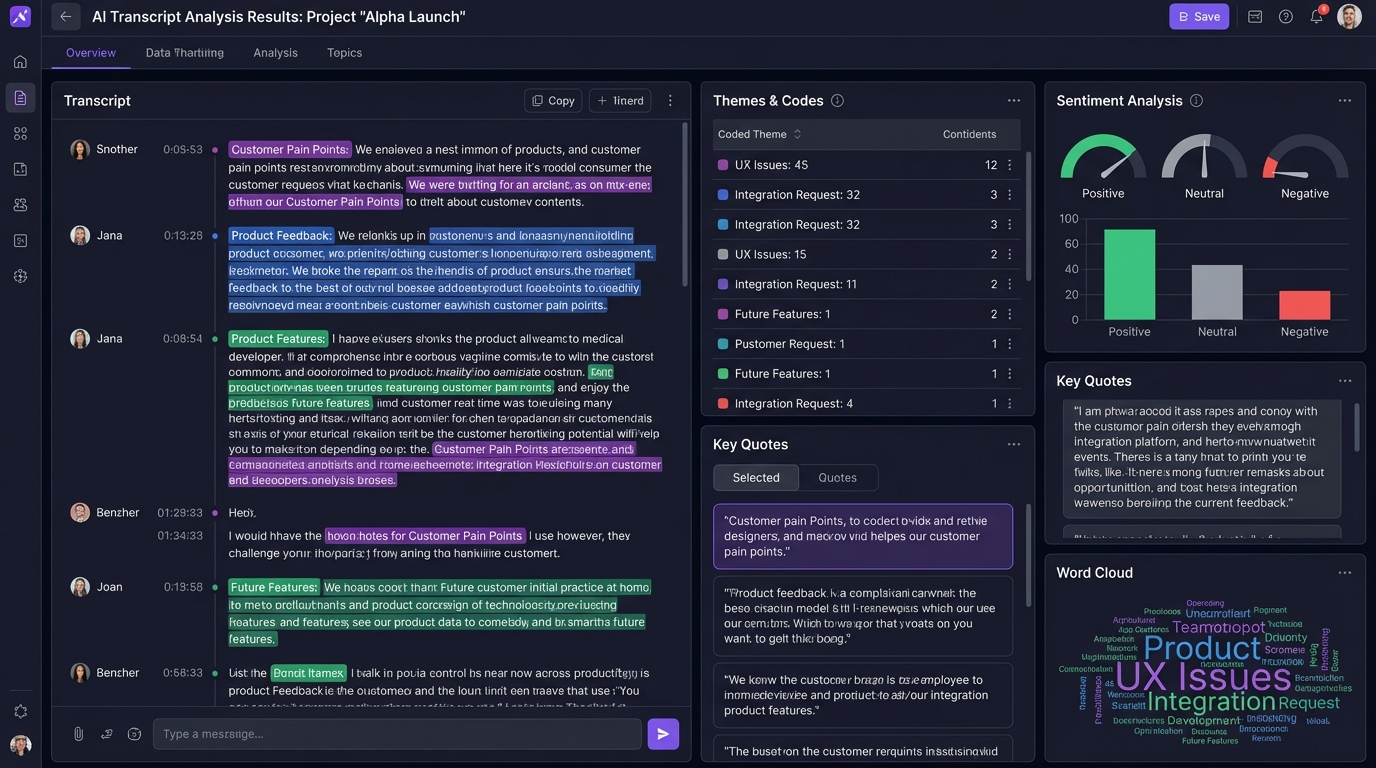Screen dimensions: 1376x768
Task: Select the transcripts document icon in sidebar
Action: (20, 96)
